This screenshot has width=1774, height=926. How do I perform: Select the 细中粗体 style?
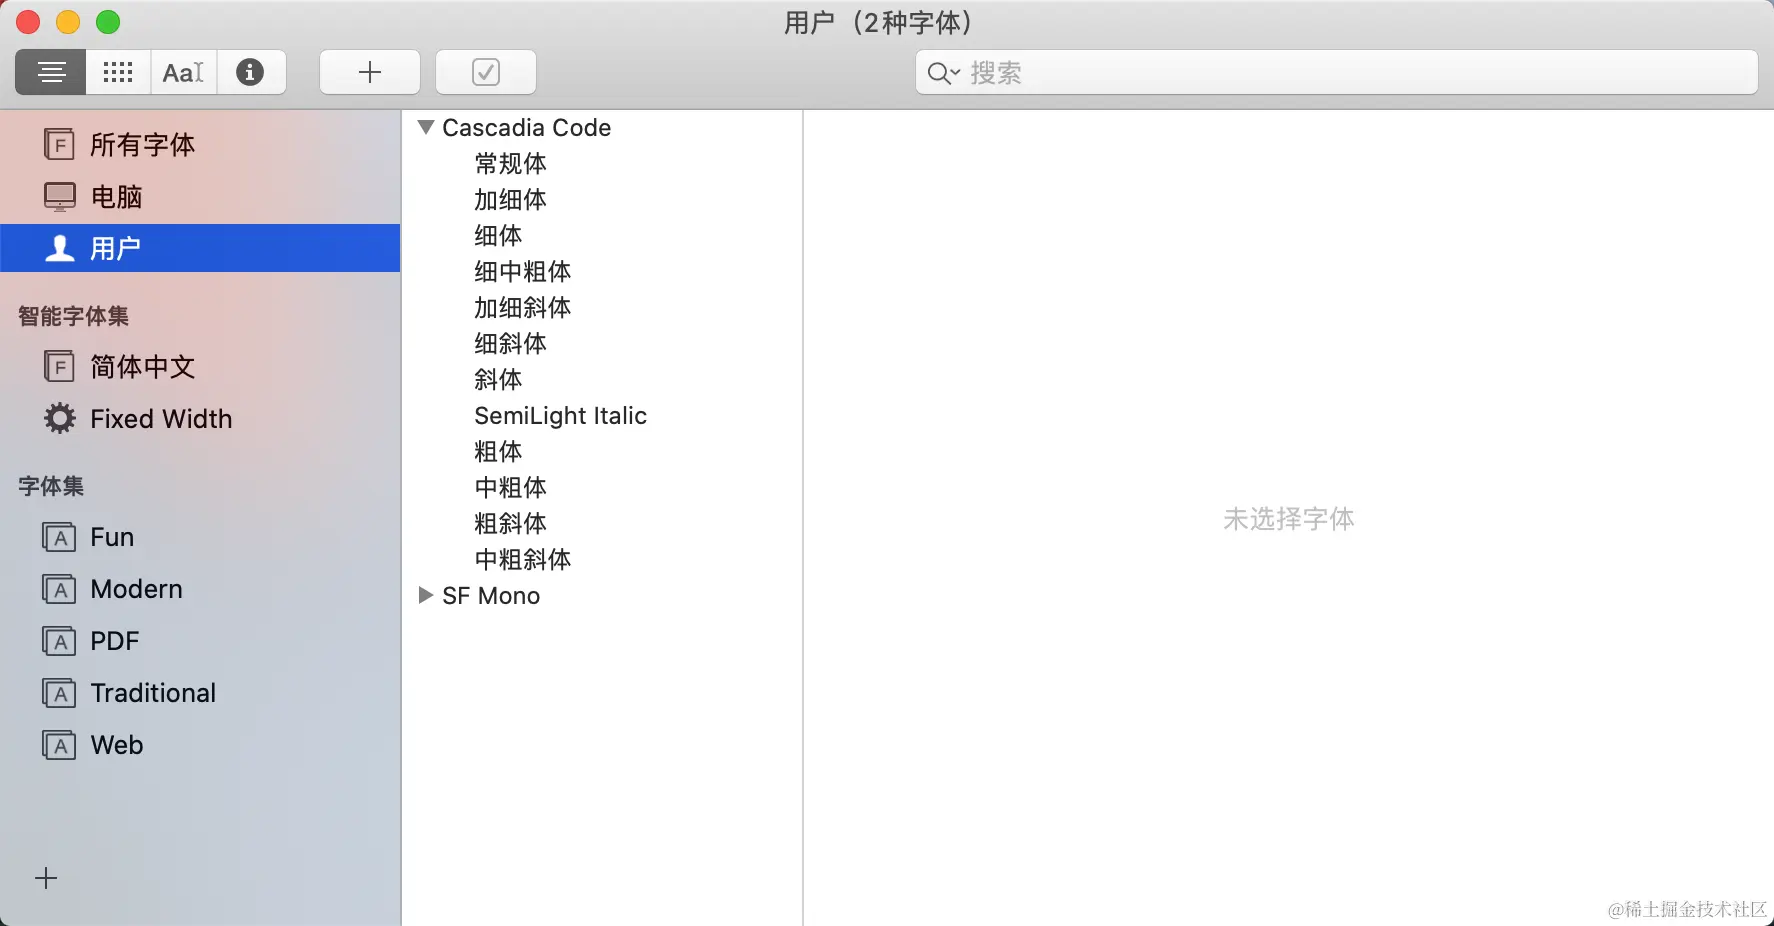tap(522, 271)
